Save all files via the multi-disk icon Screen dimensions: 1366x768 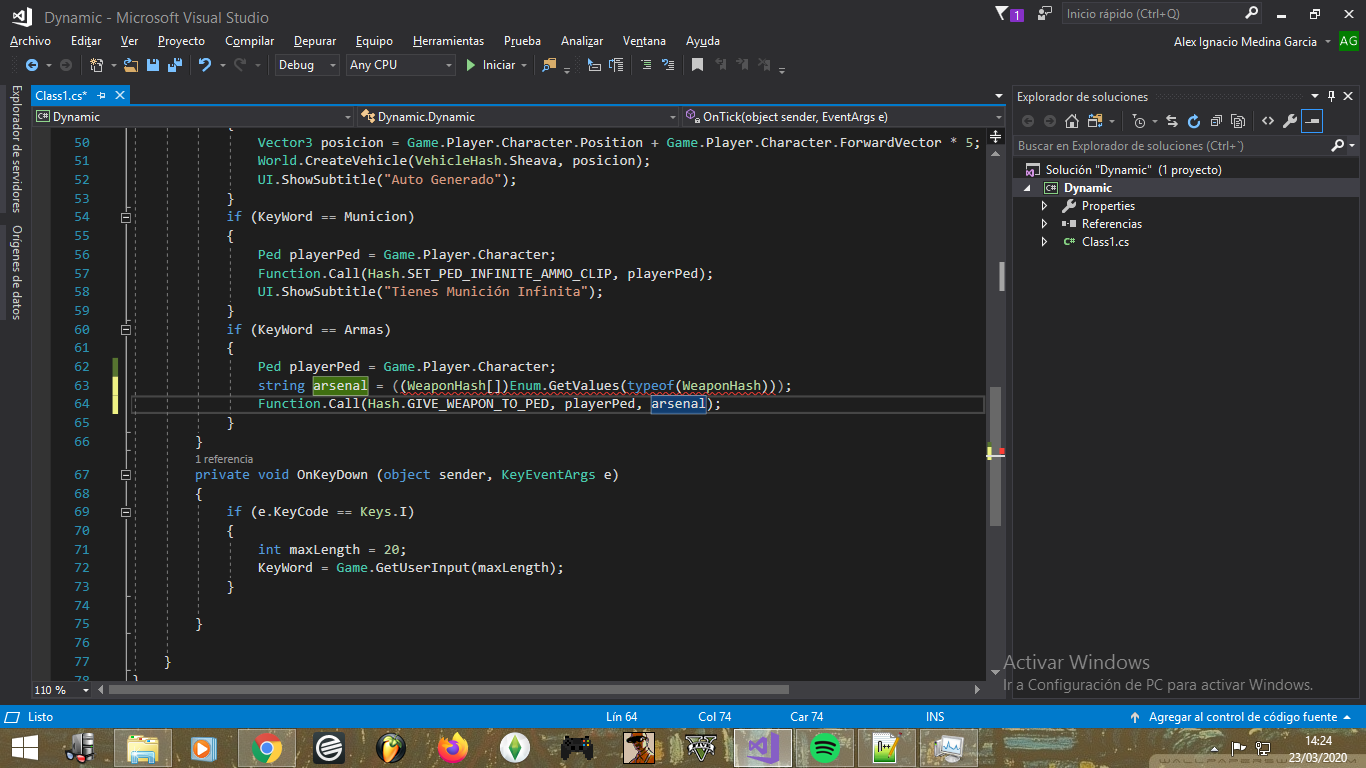coord(174,65)
